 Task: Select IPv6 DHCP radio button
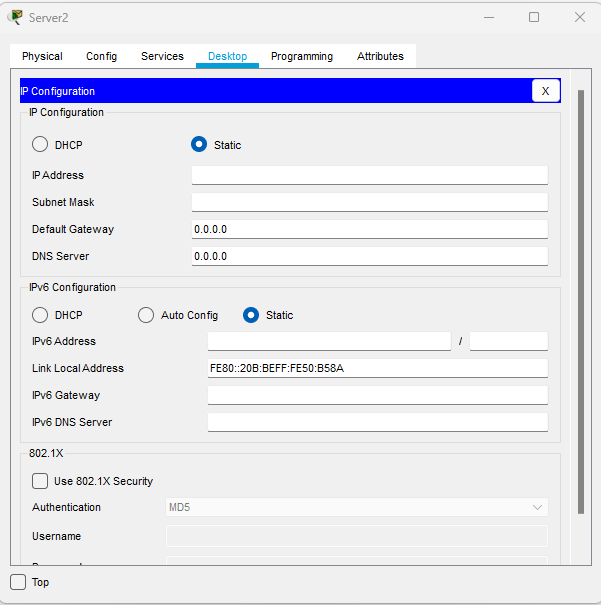click(40, 315)
